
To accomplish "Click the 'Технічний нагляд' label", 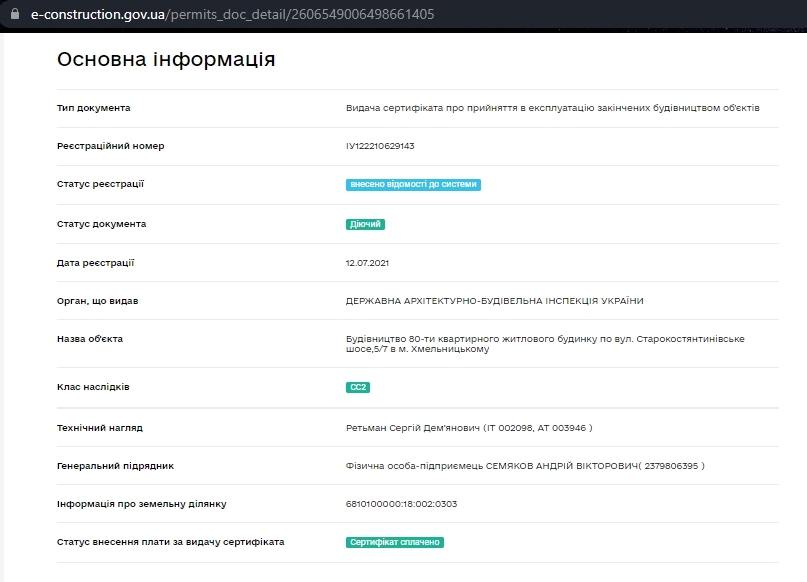I will click(100, 428).
